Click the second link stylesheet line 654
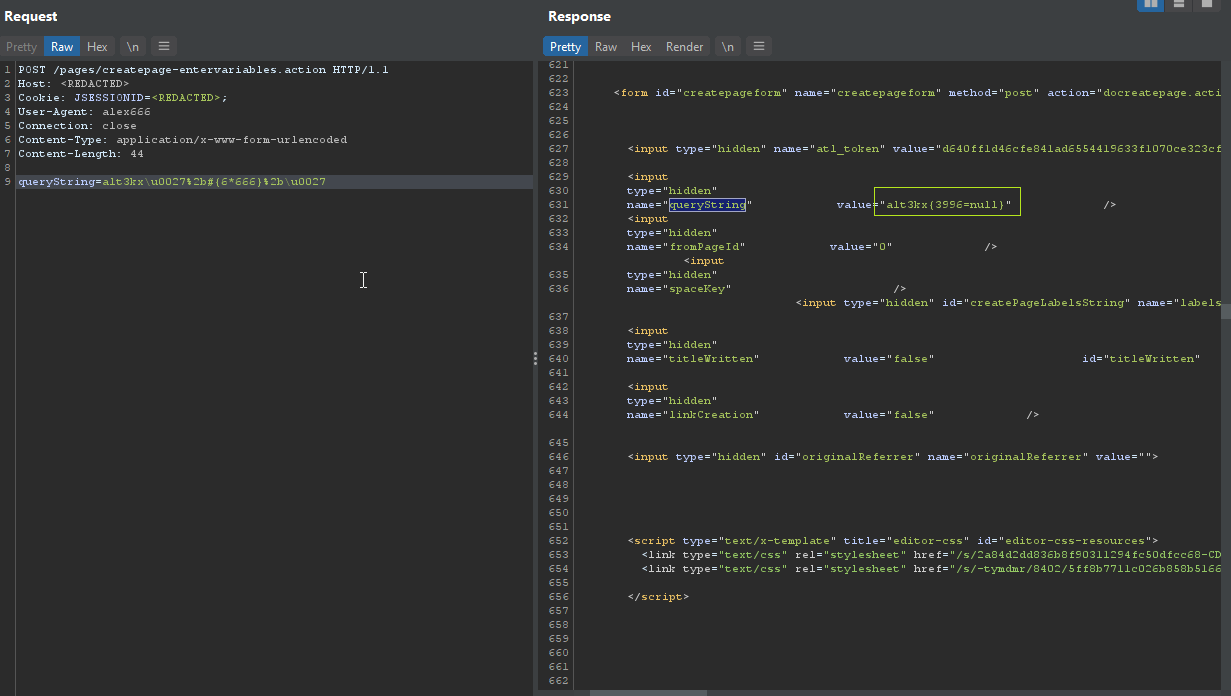The height and width of the screenshot is (696, 1231). tap(931, 569)
